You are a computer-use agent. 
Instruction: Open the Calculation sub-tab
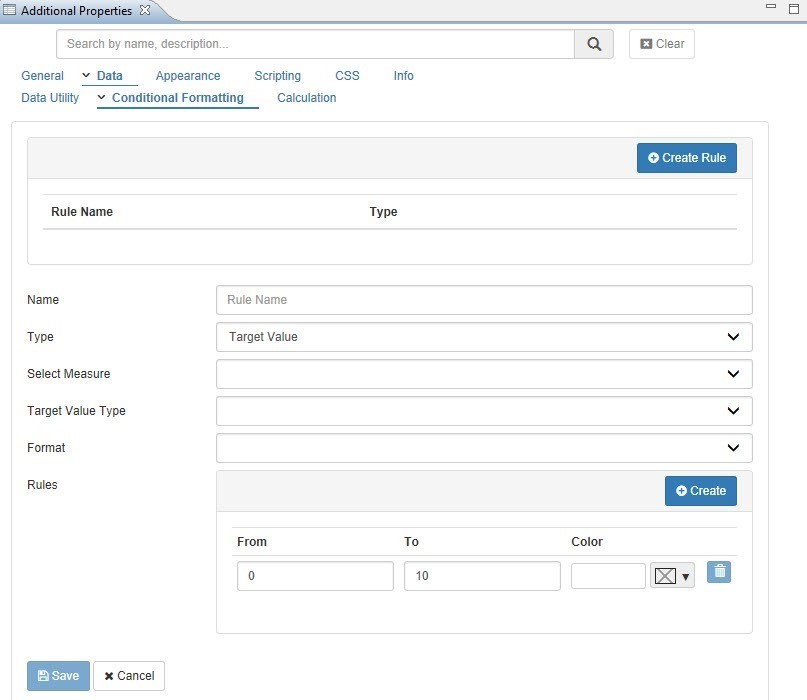[306, 98]
